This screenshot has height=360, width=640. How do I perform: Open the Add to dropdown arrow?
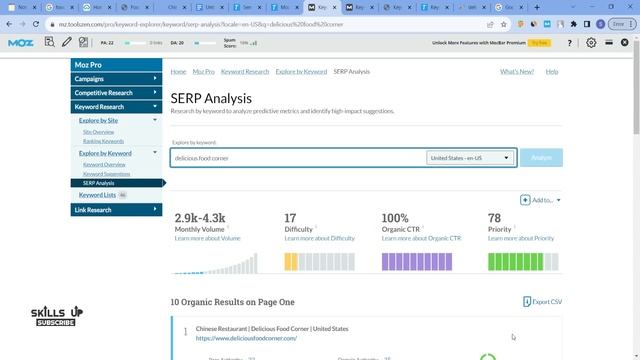(x=558, y=200)
